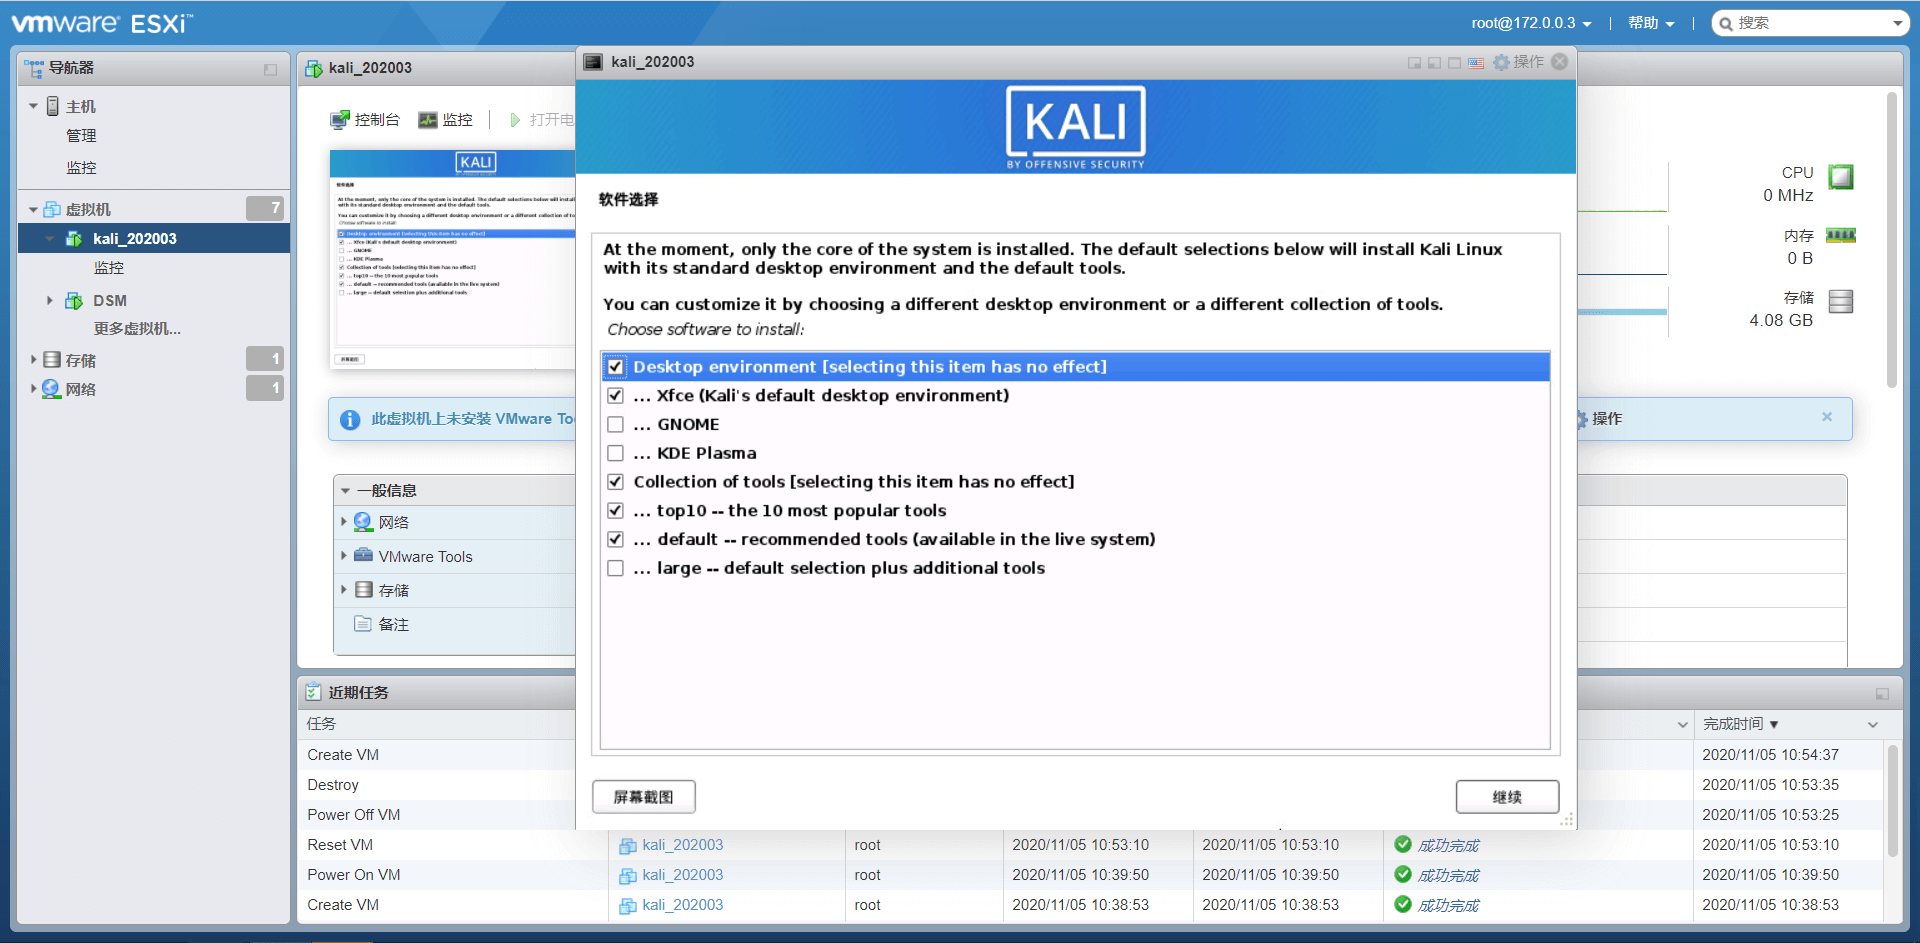Expand the DSM tree node
Screen dimensions: 1920x943
(49, 300)
